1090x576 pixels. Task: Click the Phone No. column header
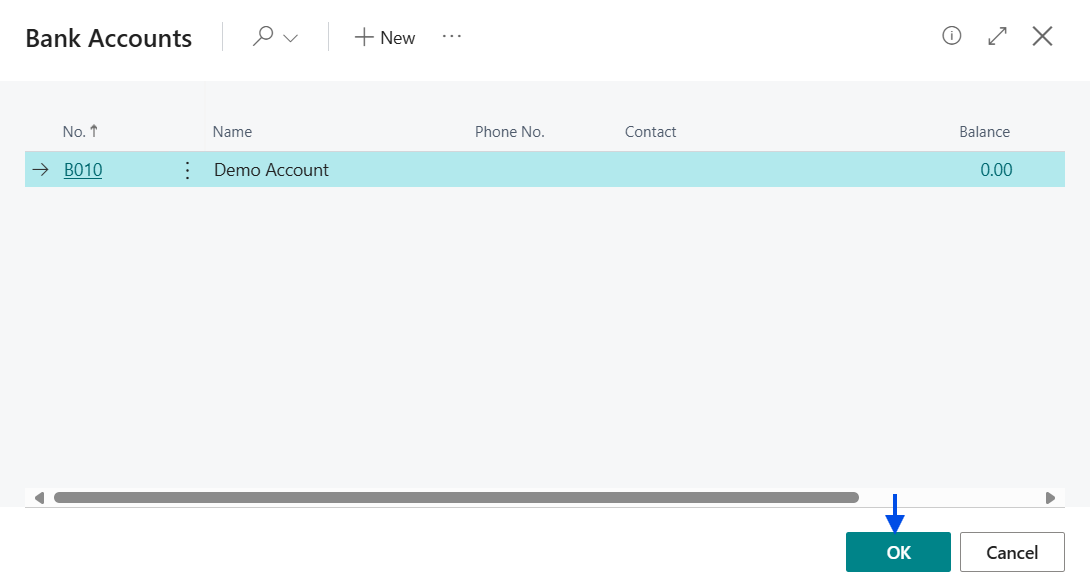[509, 132]
